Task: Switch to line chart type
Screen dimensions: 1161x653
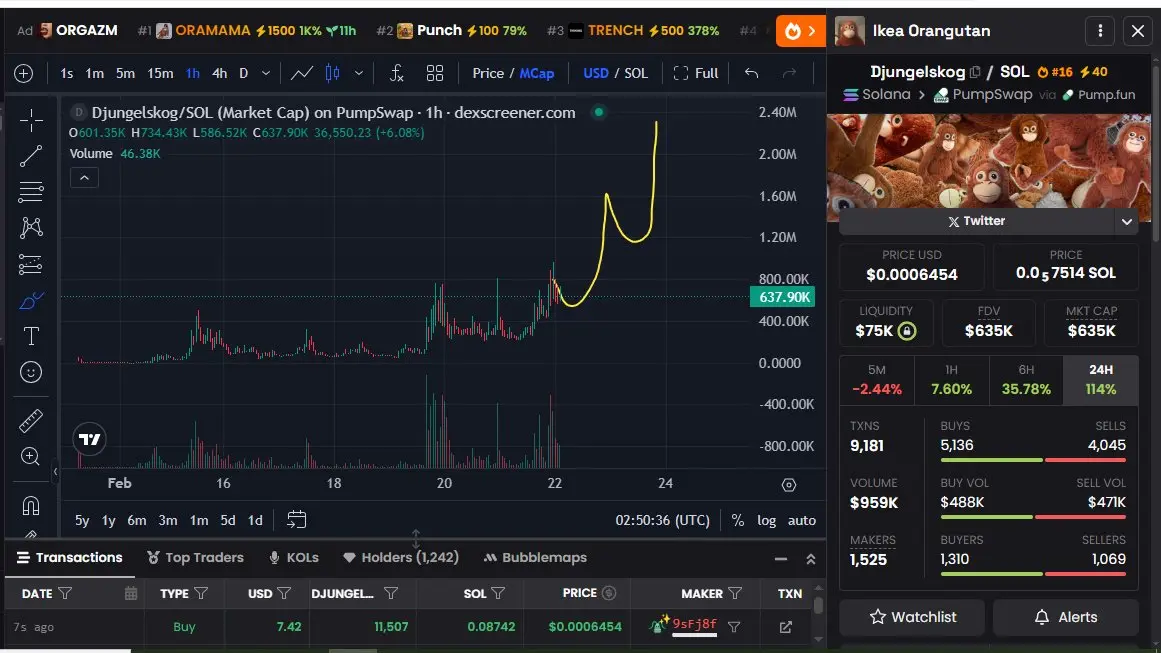Action: [x=301, y=73]
